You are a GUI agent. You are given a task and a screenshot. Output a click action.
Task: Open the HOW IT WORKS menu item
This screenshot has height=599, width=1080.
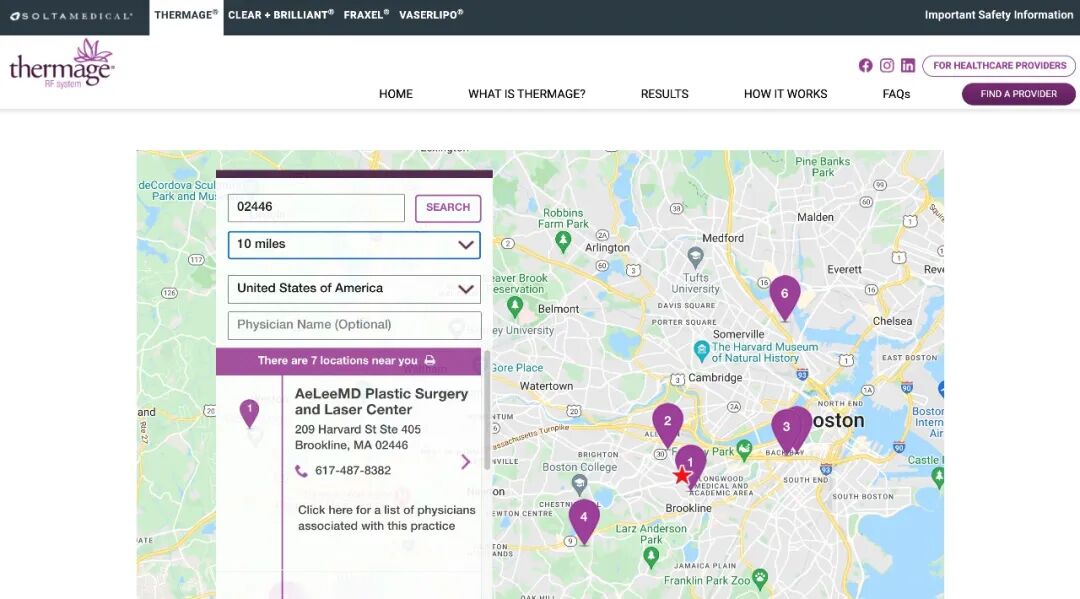tap(786, 94)
